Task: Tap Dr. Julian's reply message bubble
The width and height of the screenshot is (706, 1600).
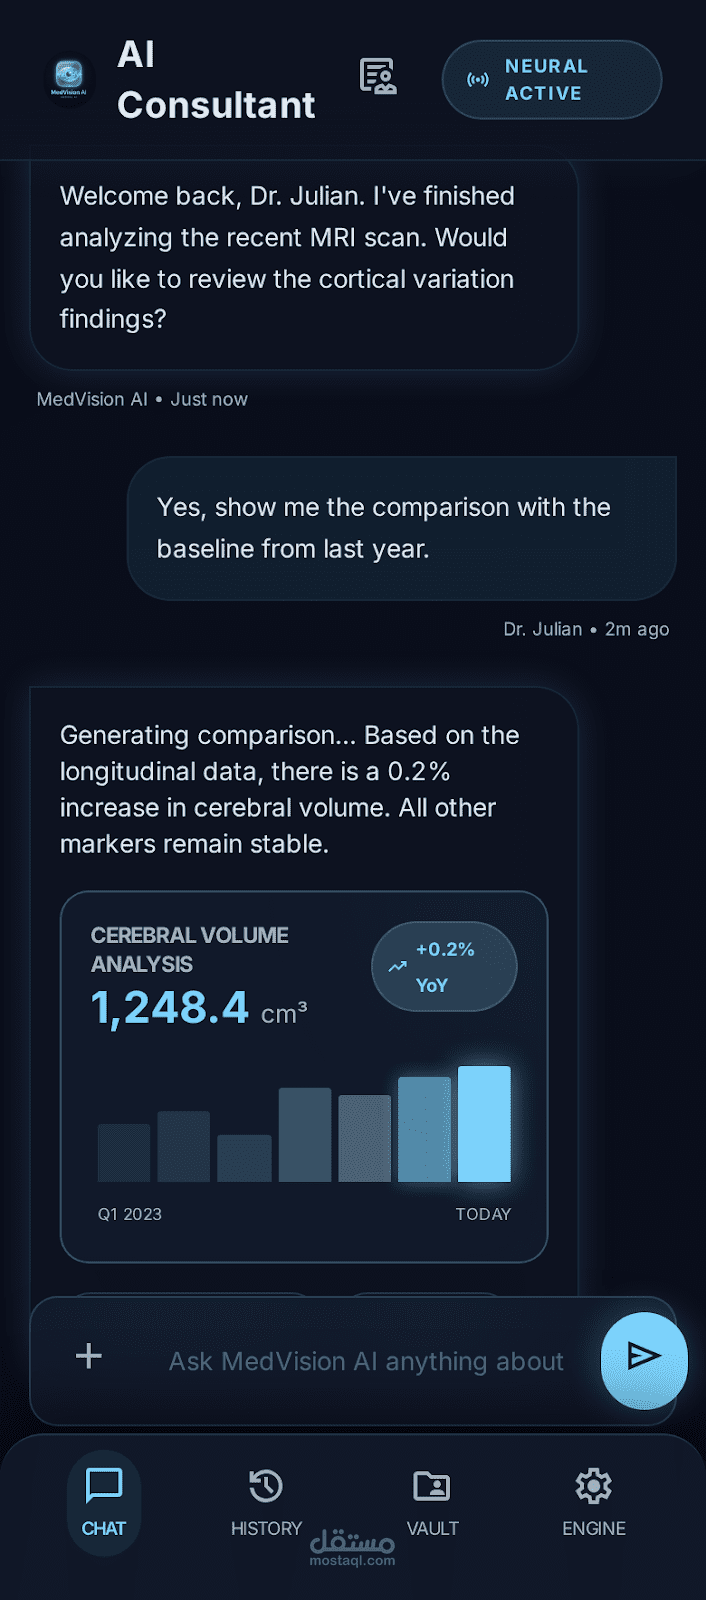Action: pos(402,528)
